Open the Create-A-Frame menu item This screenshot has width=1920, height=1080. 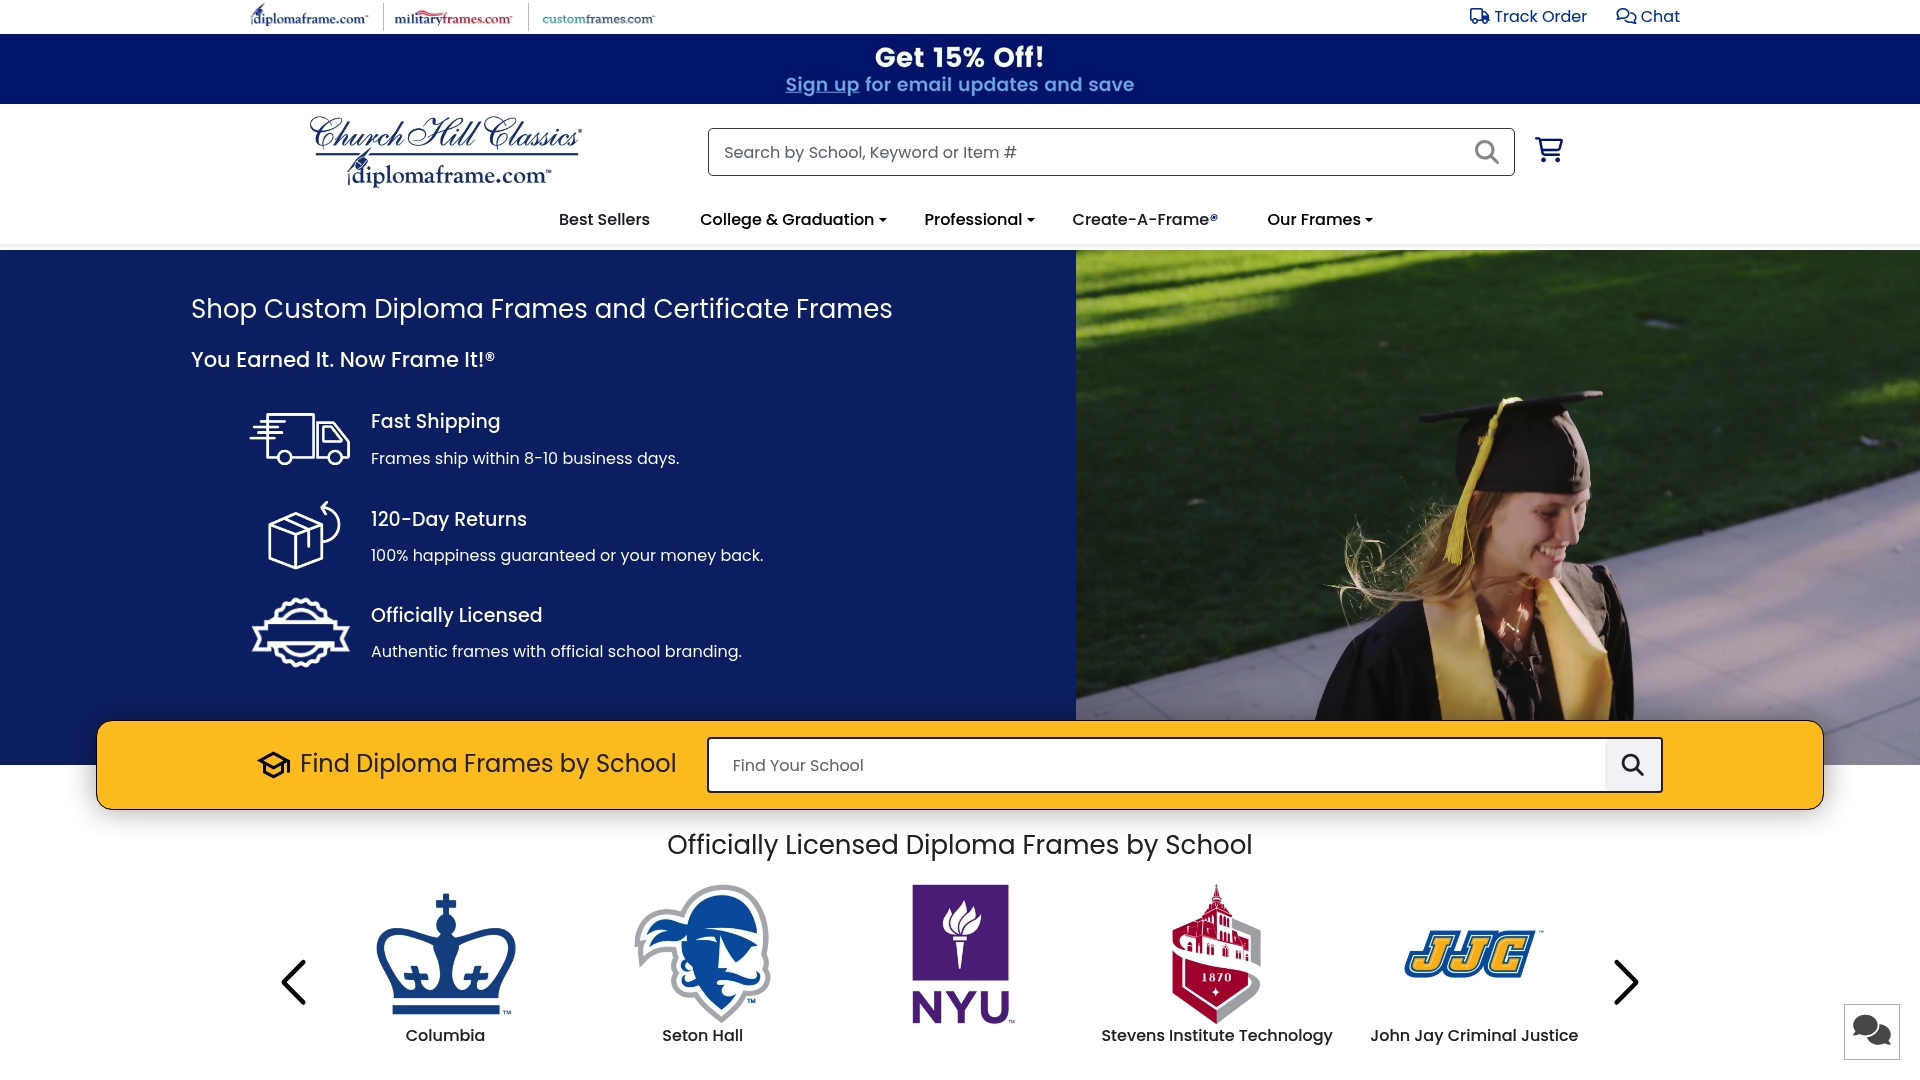(x=1145, y=219)
